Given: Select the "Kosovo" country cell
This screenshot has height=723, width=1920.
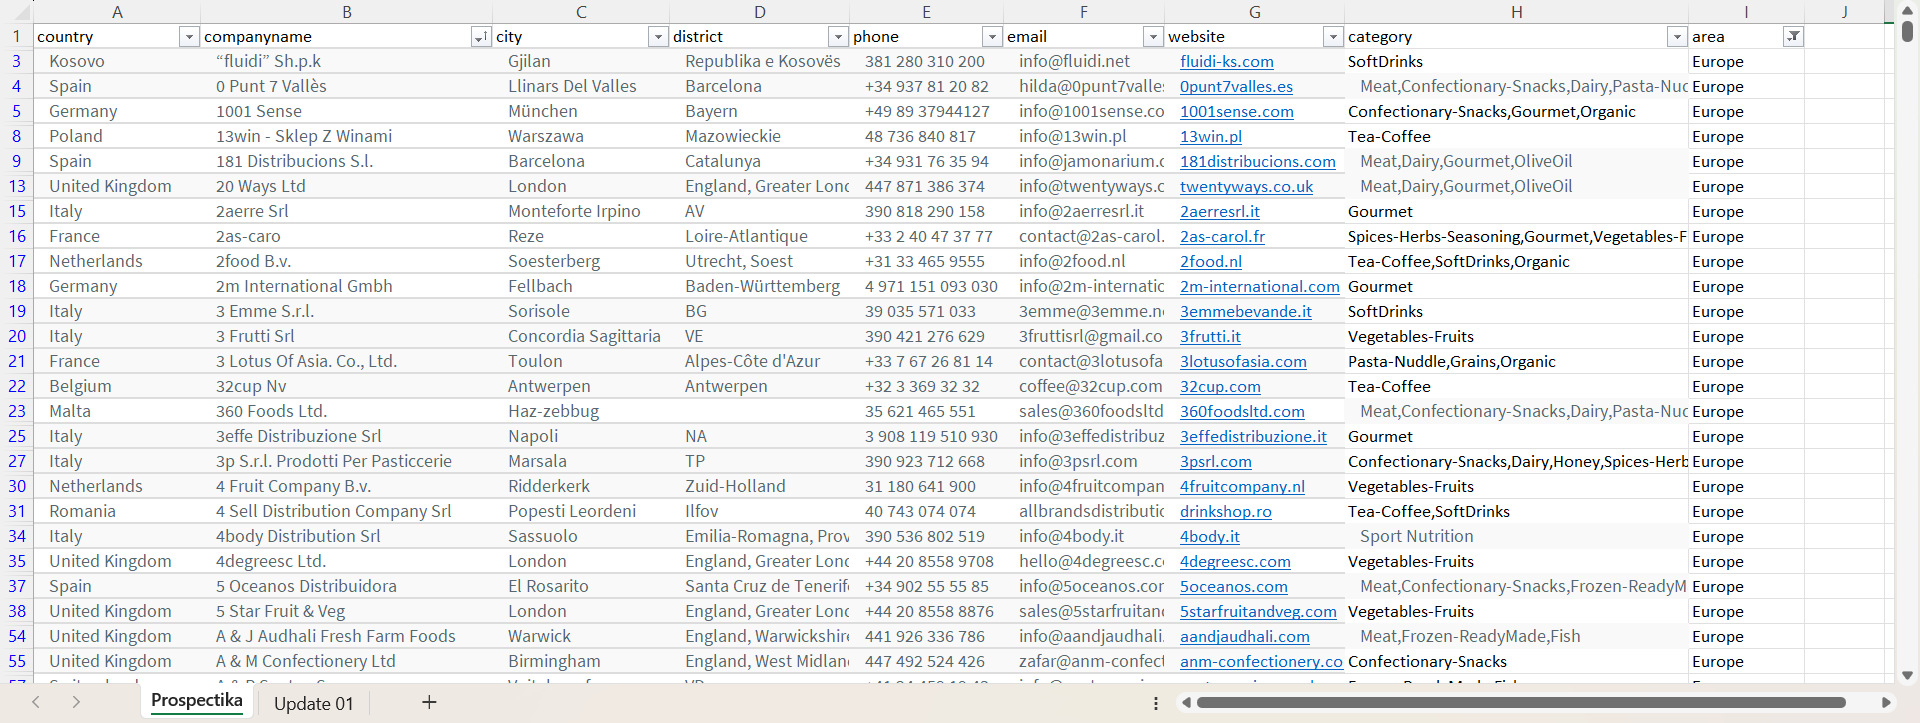Looking at the screenshot, I should 117,61.
